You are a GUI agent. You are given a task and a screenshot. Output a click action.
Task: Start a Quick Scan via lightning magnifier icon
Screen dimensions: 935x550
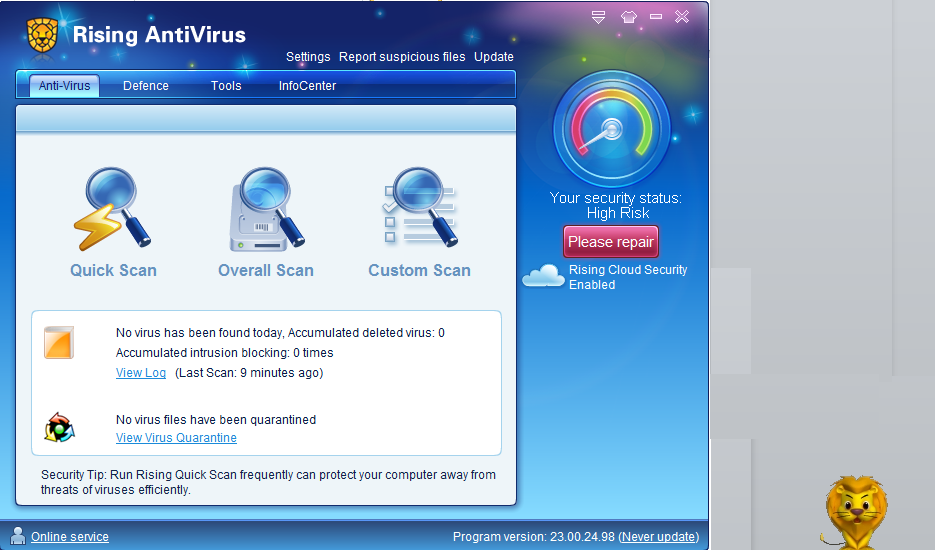[x=113, y=208]
